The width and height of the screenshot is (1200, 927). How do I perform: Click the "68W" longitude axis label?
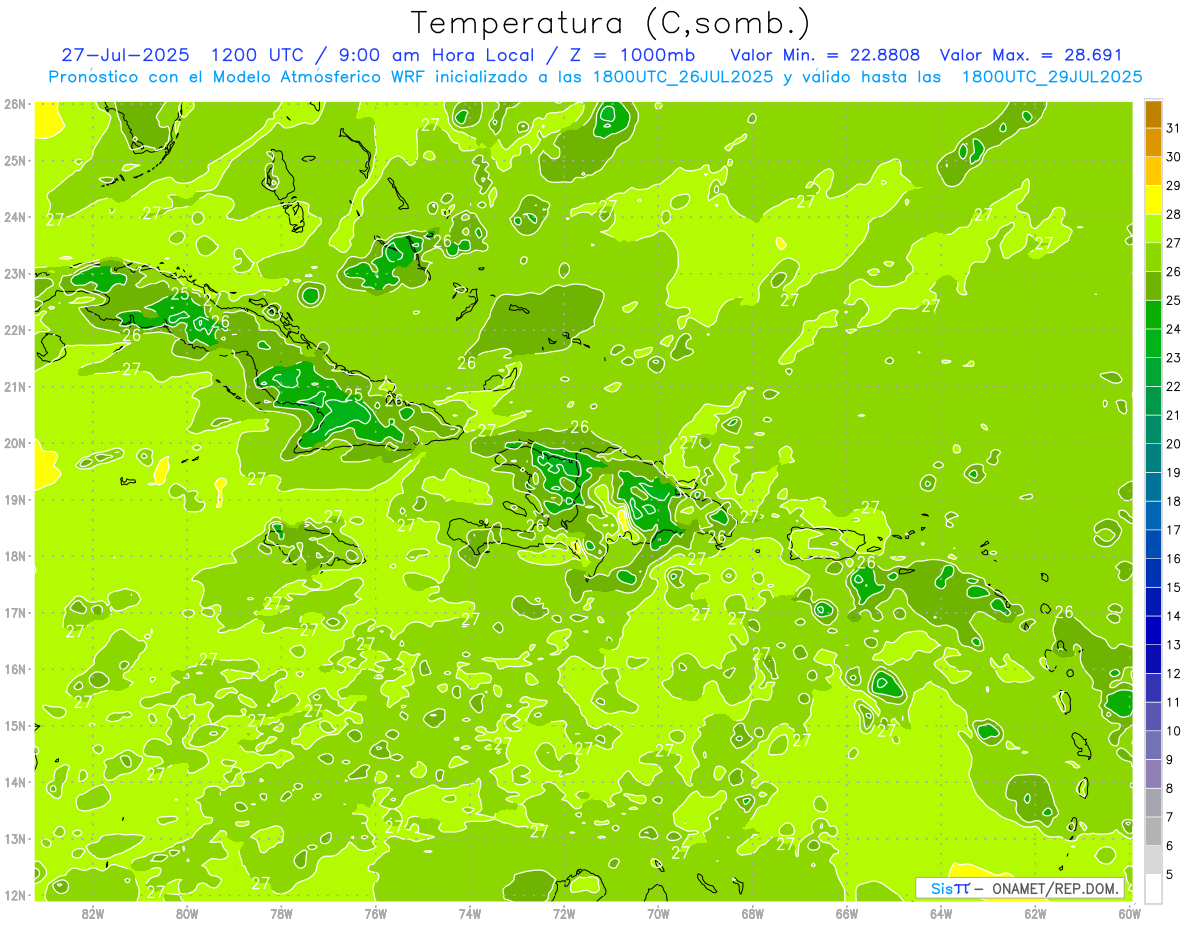pos(753,914)
